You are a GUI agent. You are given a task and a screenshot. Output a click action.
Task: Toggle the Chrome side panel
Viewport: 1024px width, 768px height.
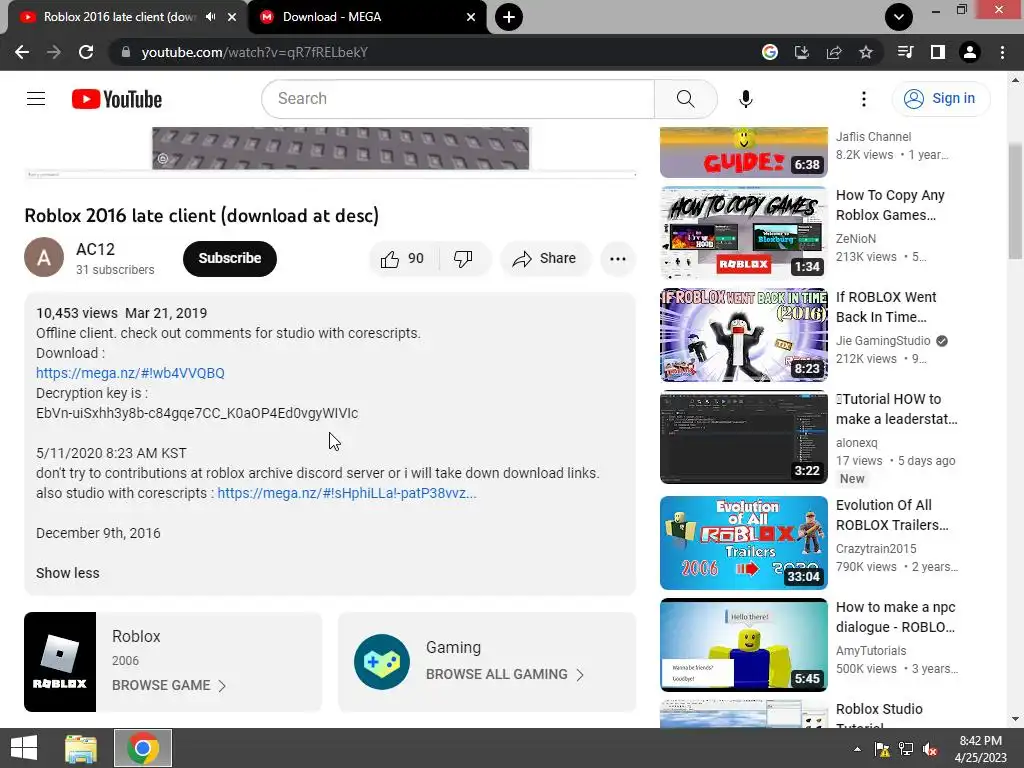coord(938,52)
